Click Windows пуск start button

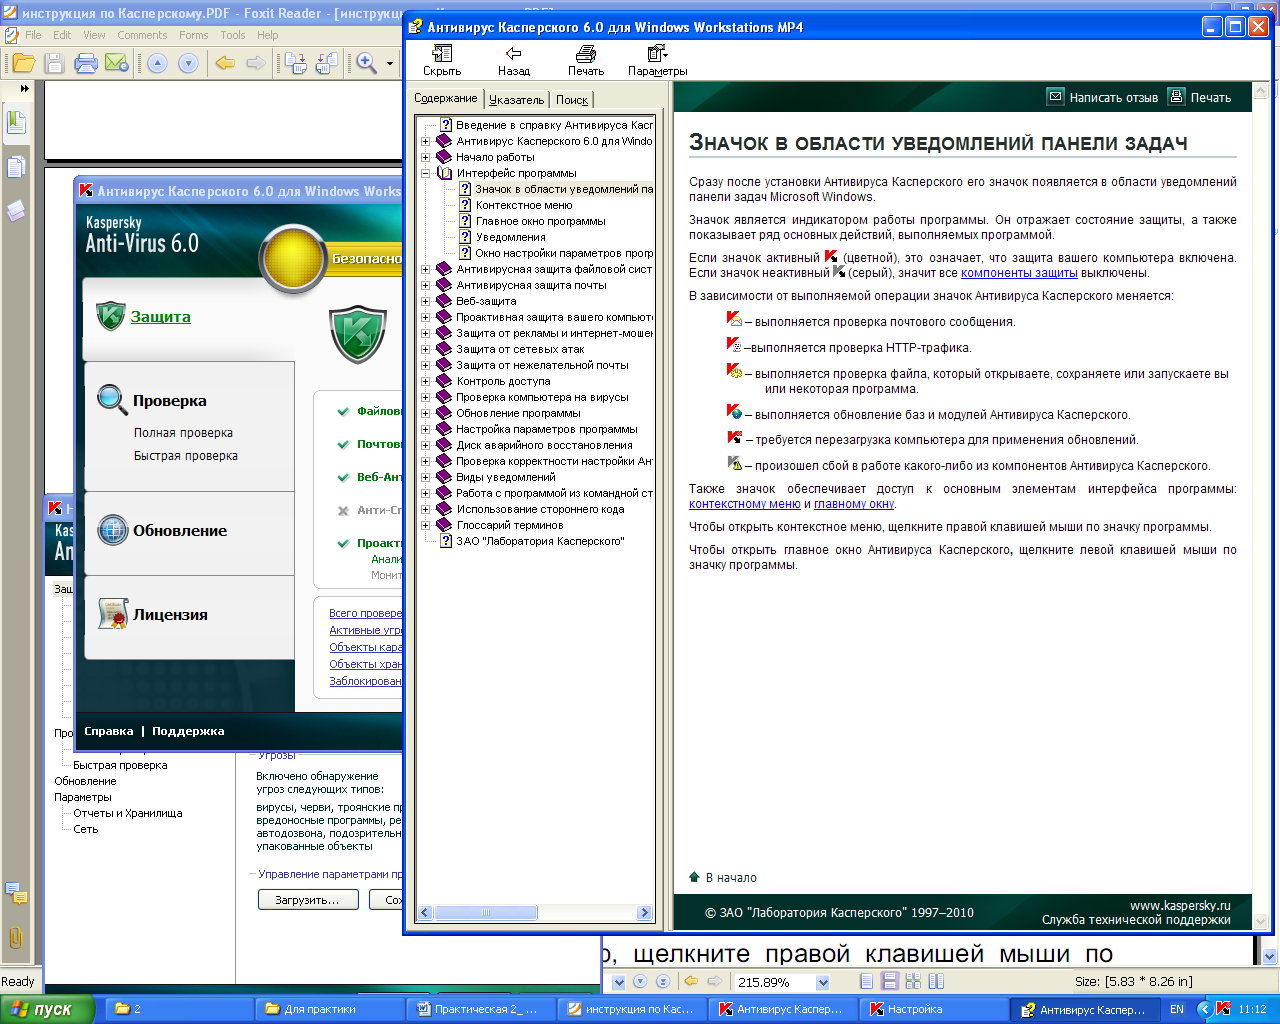pyautogui.click(x=47, y=1009)
